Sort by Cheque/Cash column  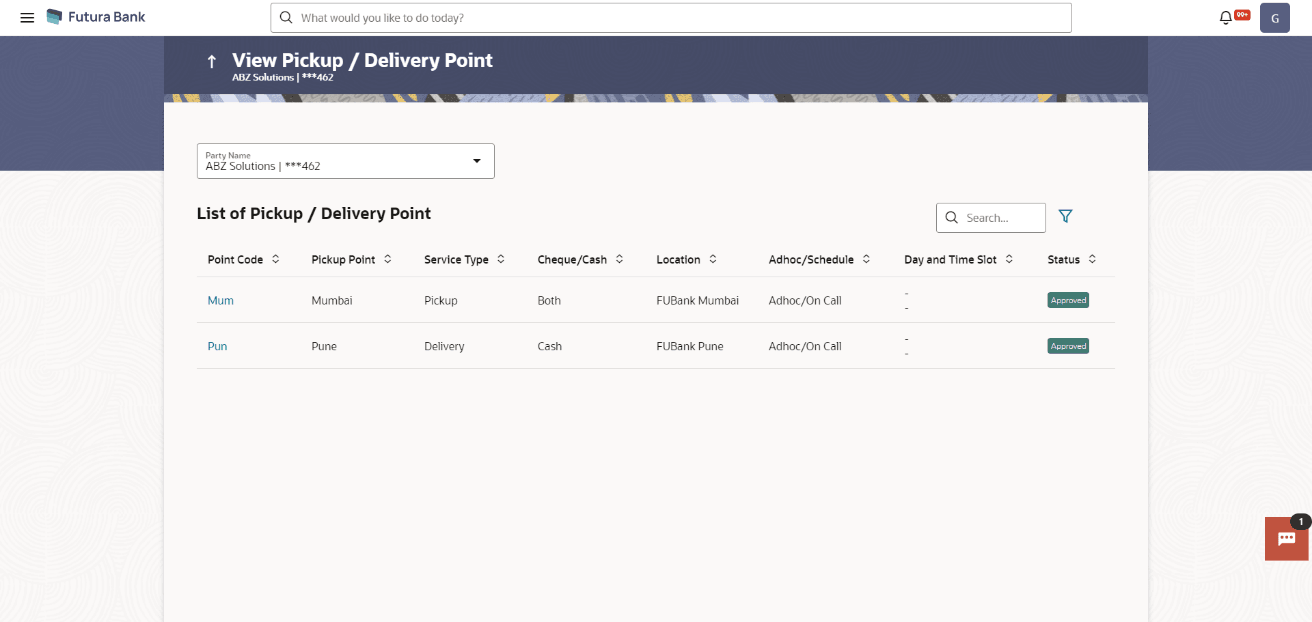click(619, 259)
